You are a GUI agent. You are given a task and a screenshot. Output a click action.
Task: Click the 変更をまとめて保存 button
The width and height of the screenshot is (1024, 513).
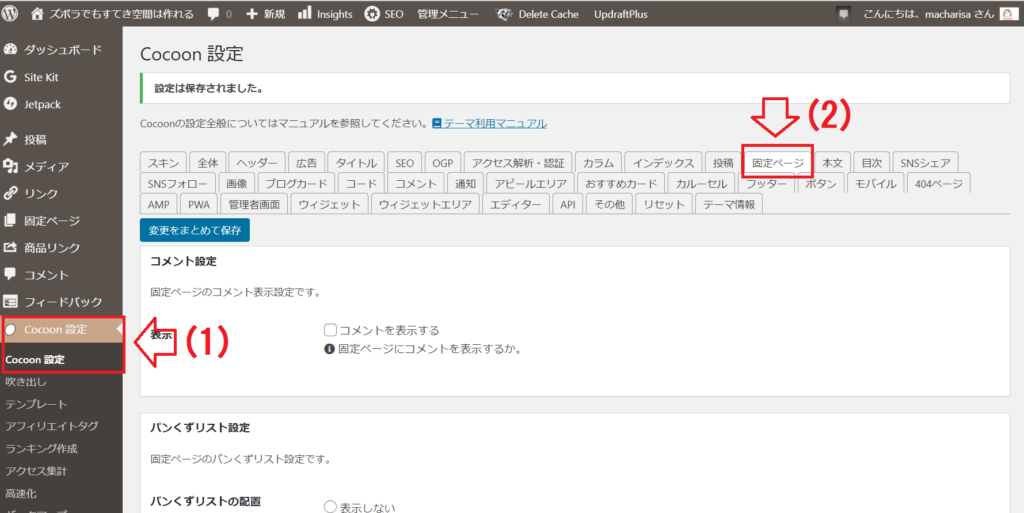195,229
